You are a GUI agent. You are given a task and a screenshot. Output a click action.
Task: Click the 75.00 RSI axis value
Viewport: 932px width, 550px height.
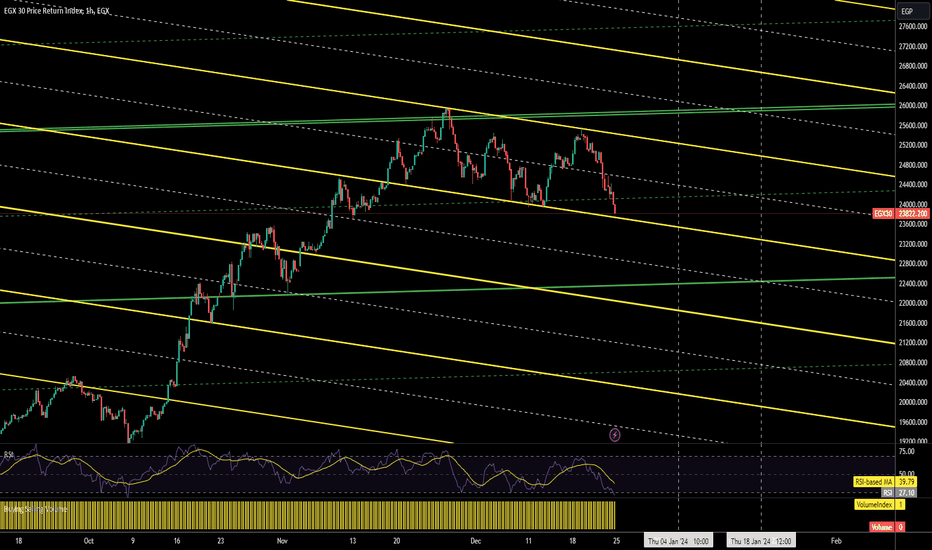pyautogui.click(x=907, y=452)
